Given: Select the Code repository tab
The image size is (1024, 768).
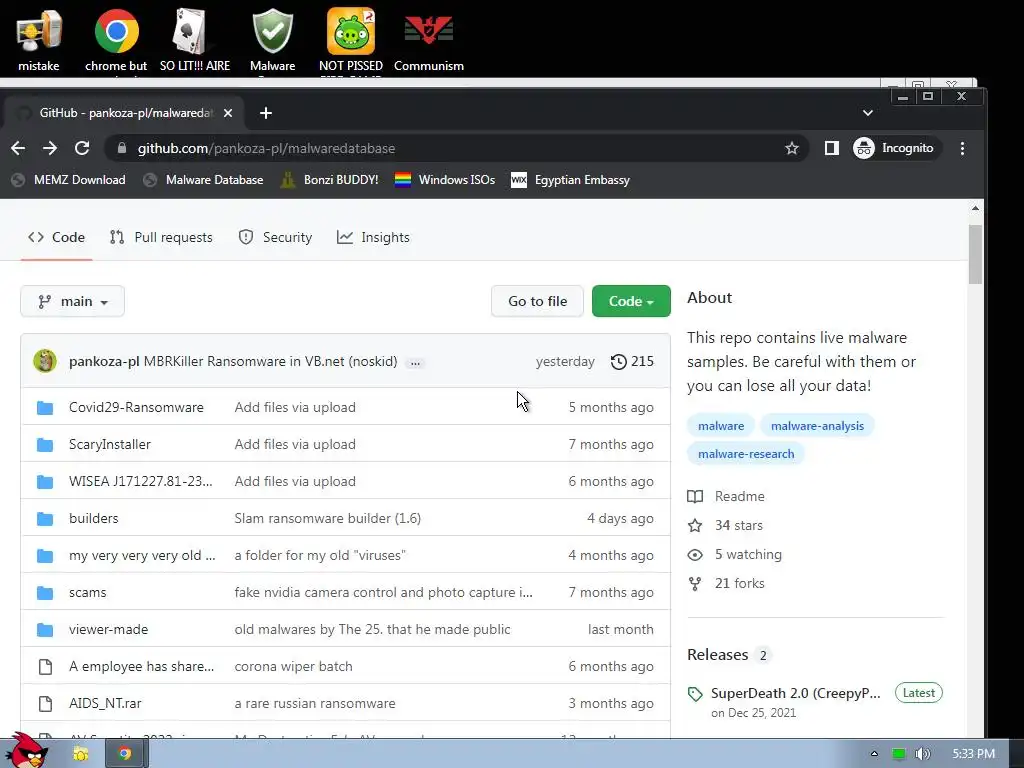Looking at the screenshot, I should [x=56, y=237].
